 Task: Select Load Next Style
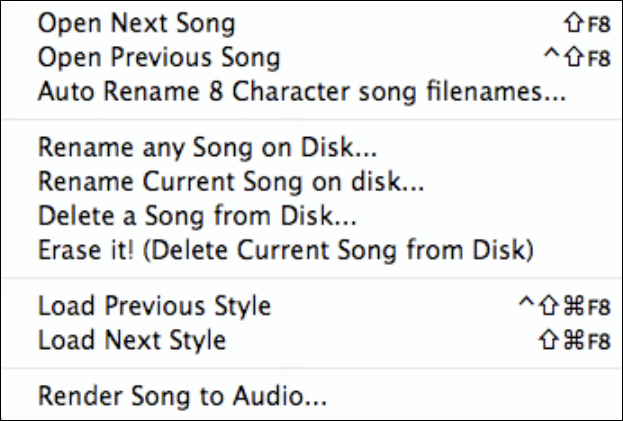[132, 340]
